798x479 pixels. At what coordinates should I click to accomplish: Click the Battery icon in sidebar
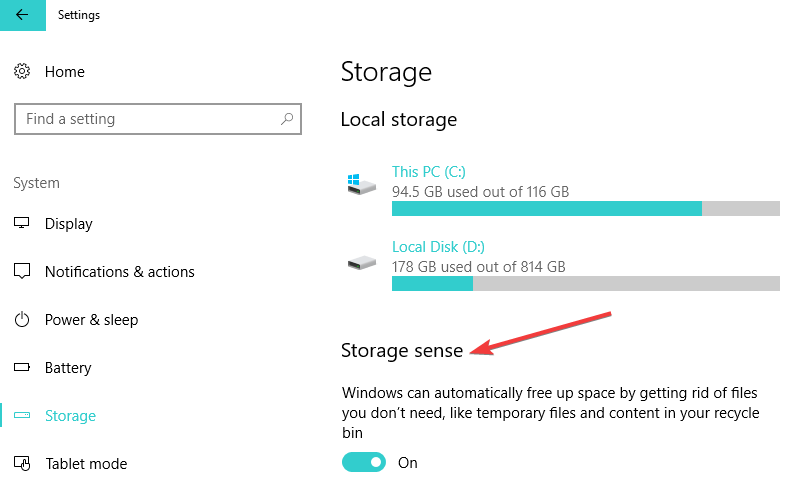click(22, 367)
